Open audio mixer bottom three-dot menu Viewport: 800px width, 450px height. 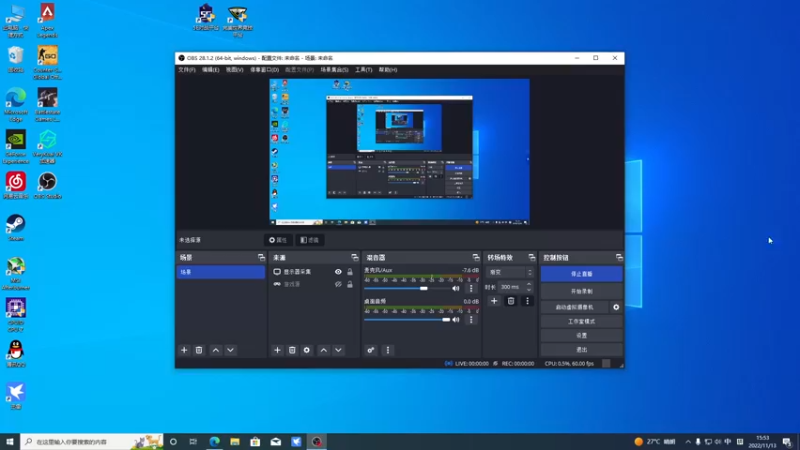click(x=388, y=350)
